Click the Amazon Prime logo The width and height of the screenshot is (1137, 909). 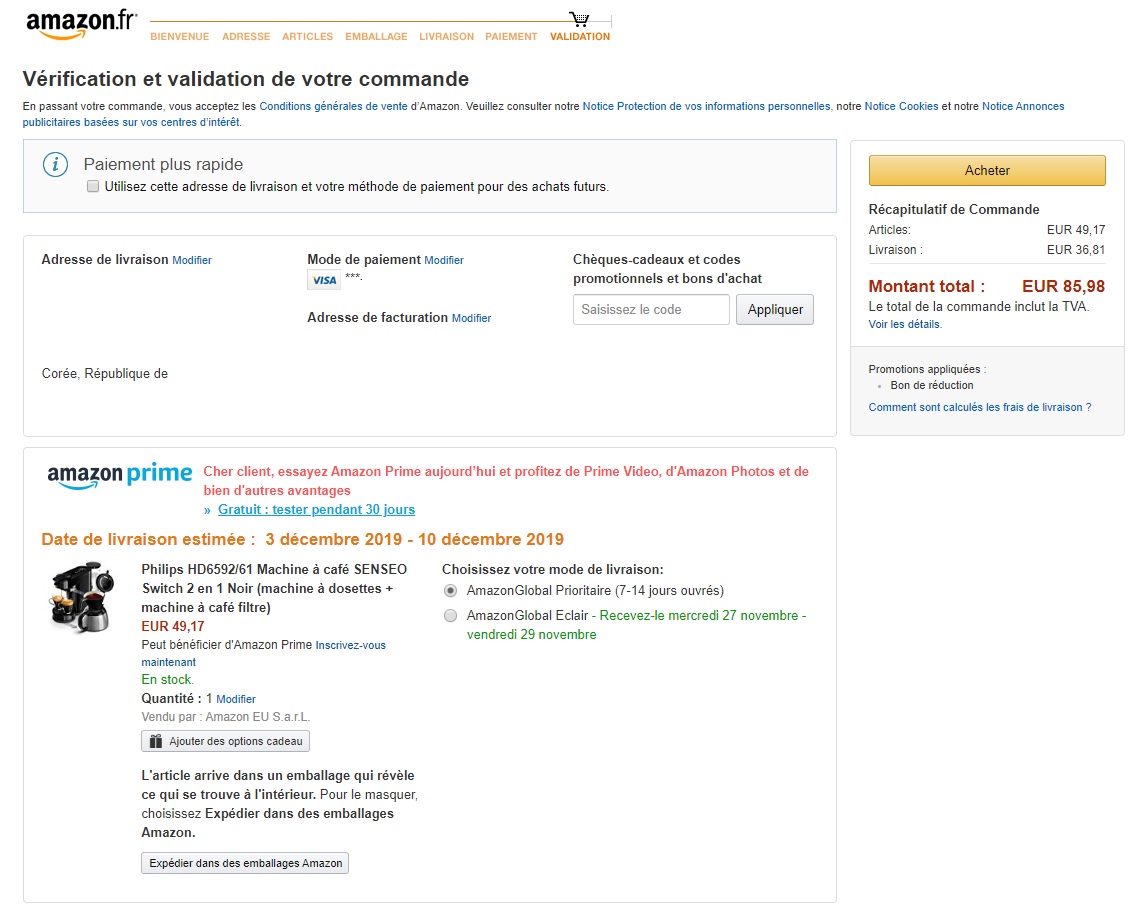[x=119, y=475]
